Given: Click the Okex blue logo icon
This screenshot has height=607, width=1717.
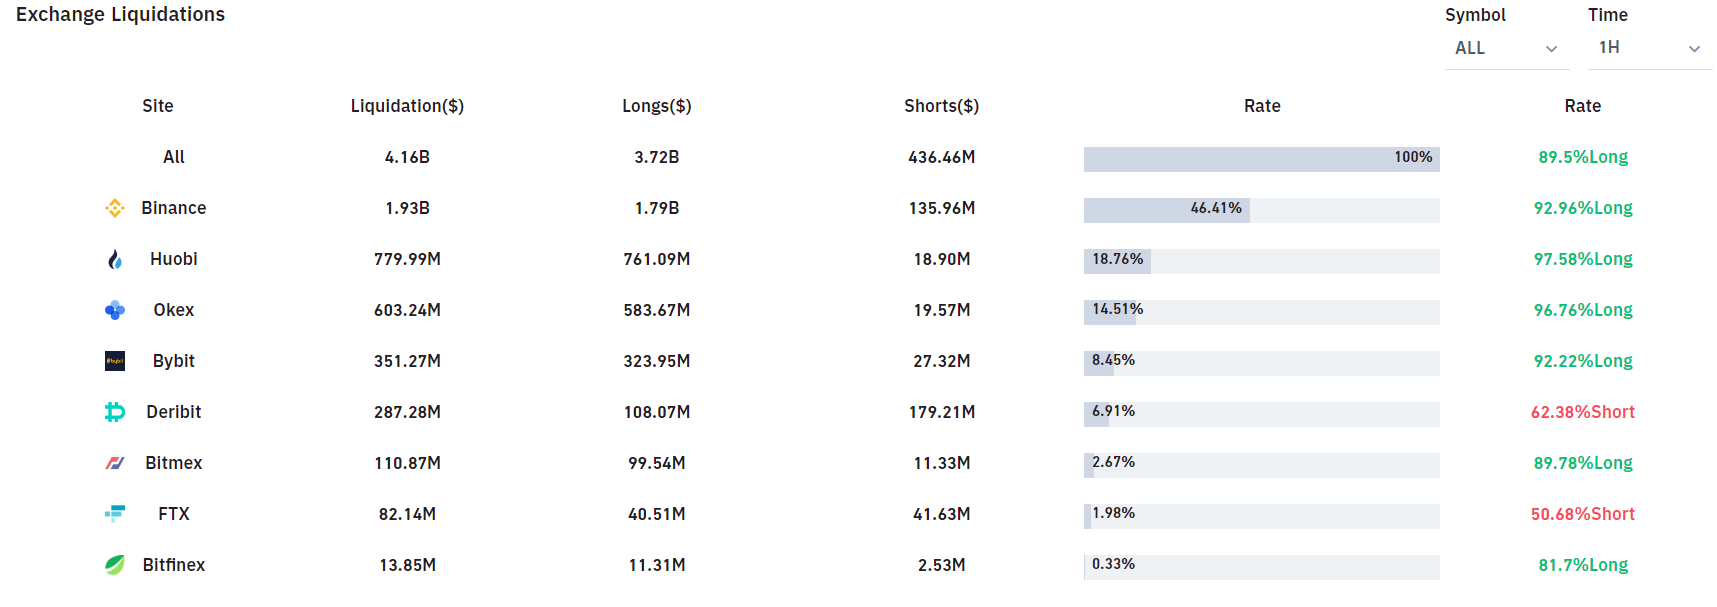Looking at the screenshot, I should tap(115, 310).
